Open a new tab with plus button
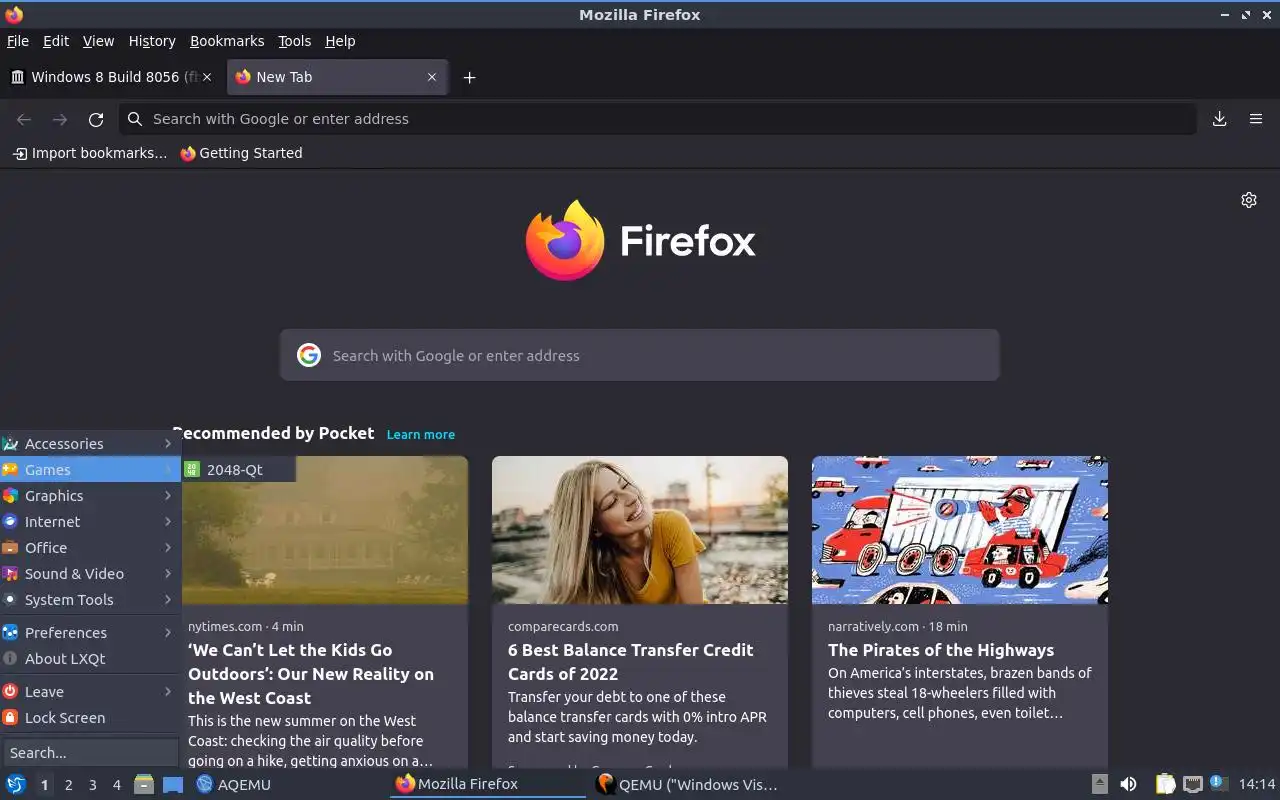Viewport: 1280px width, 800px height. [469, 77]
